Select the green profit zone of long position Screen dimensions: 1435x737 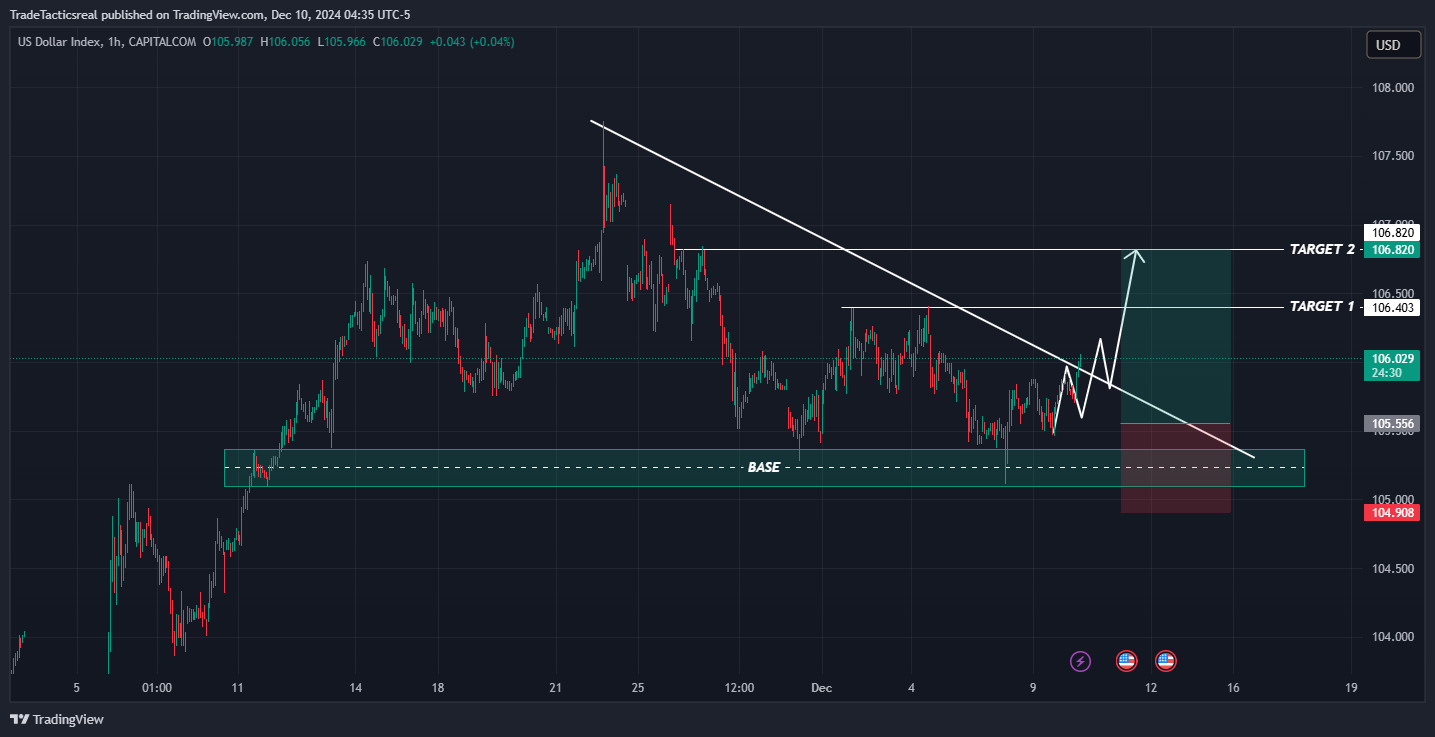click(x=1176, y=336)
